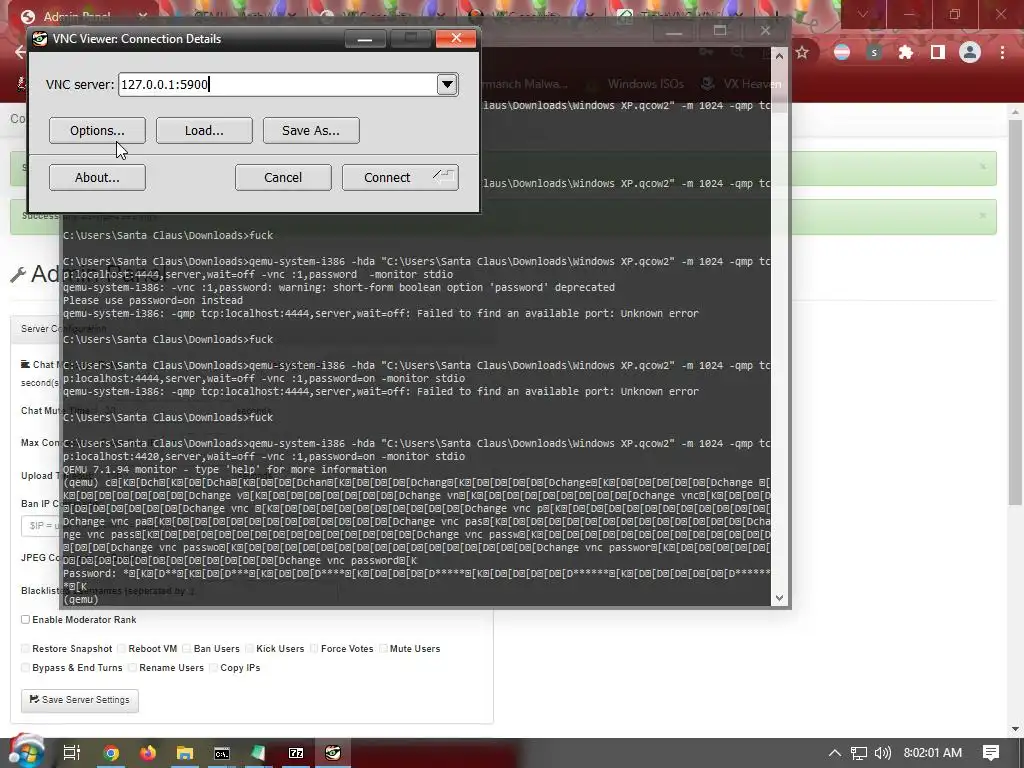This screenshot has height=768, width=1024.
Task: Toggle the Copy IPs permission
Action: click(x=214, y=667)
